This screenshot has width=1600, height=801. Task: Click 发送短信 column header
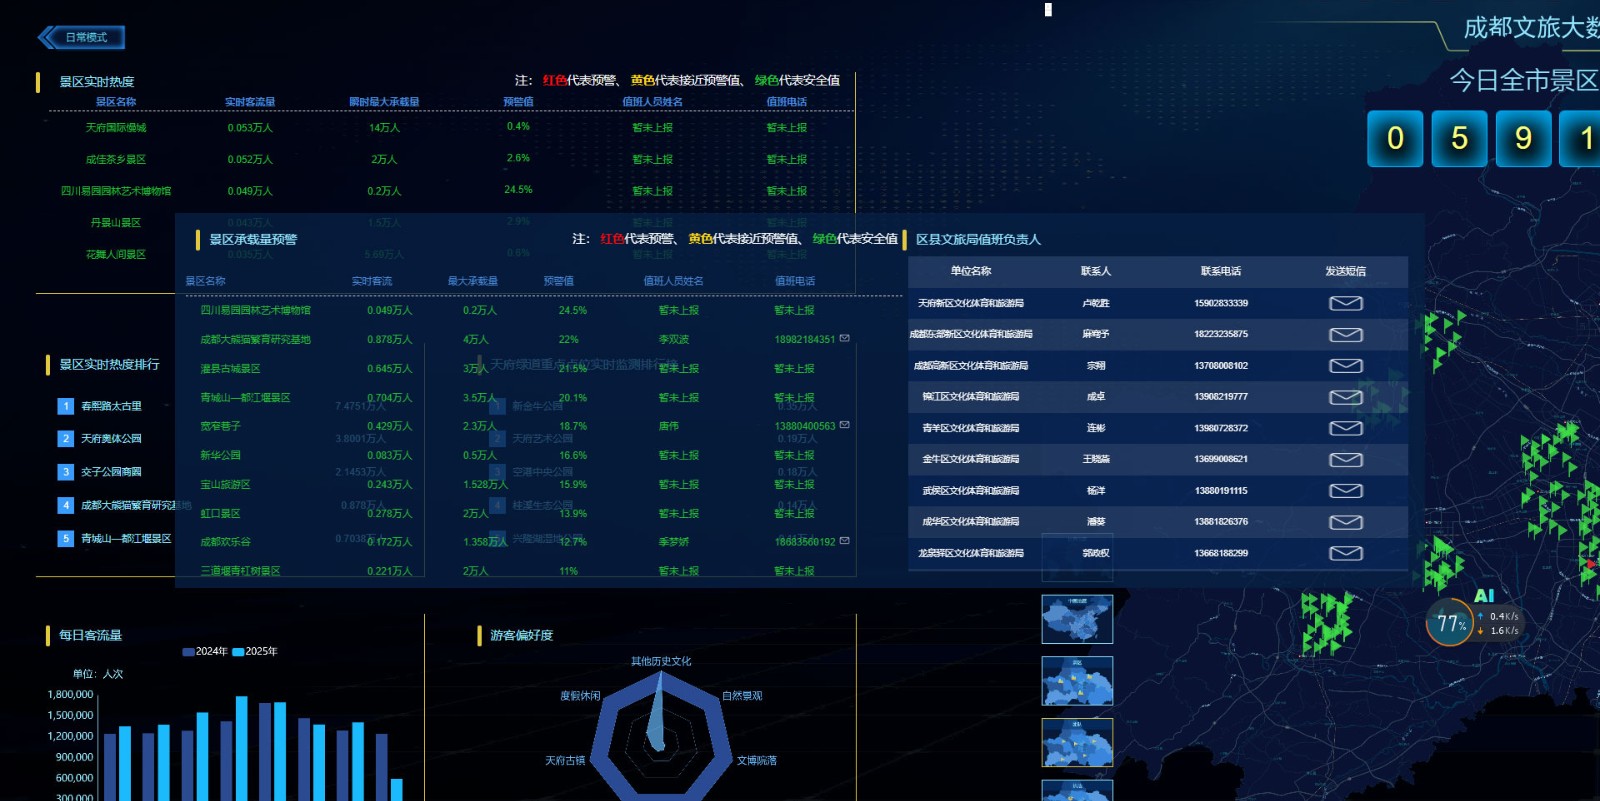1345,271
